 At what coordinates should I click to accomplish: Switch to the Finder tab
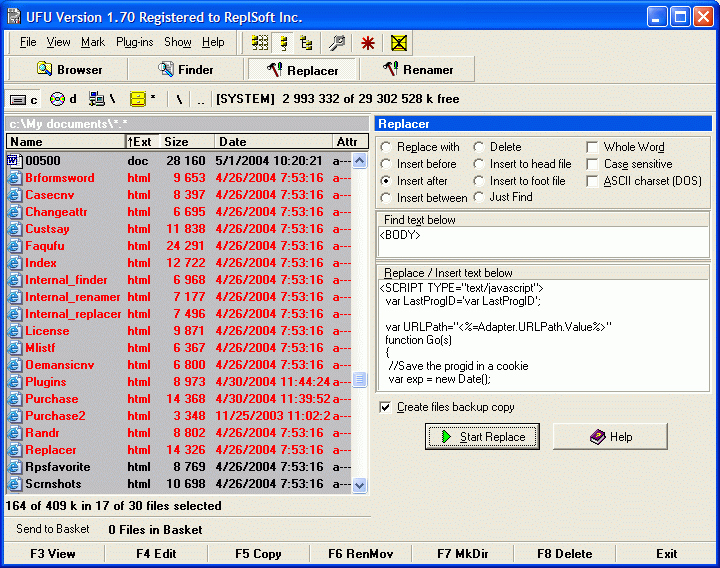(186, 70)
